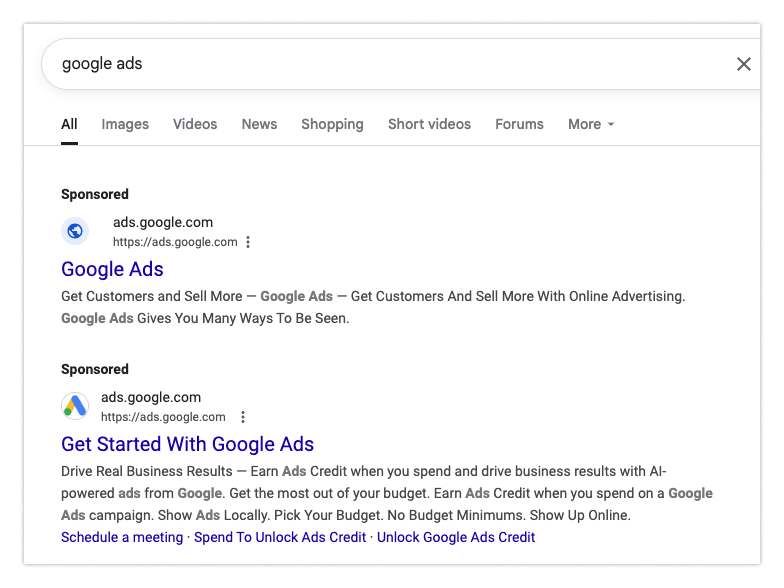The height and width of the screenshot is (588, 784).
Task: Switch to the Images tab
Action: pyautogui.click(x=125, y=124)
